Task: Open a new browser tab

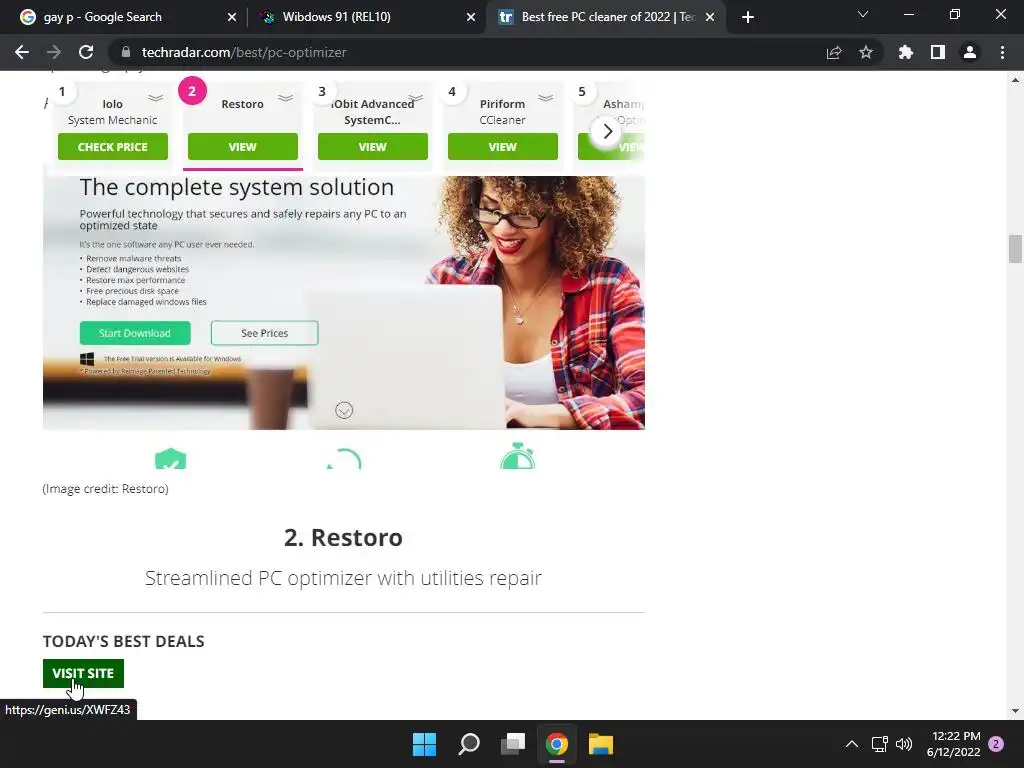Action: 748,17
